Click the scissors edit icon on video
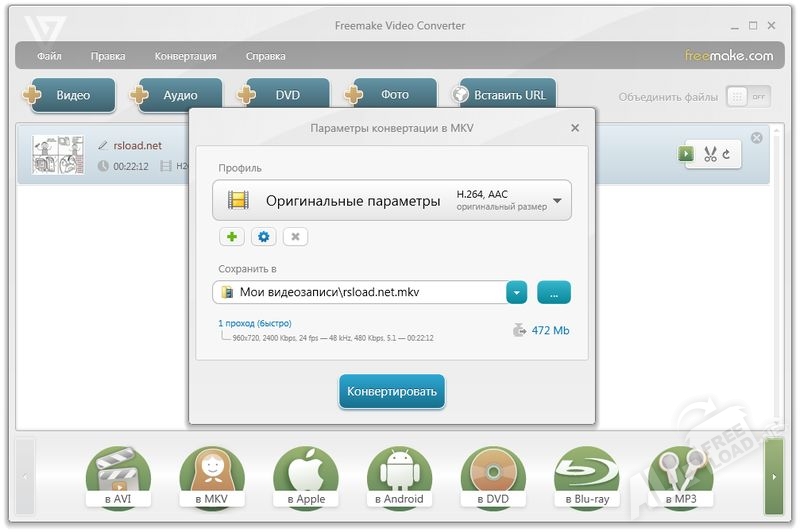 tap(710, 154)
